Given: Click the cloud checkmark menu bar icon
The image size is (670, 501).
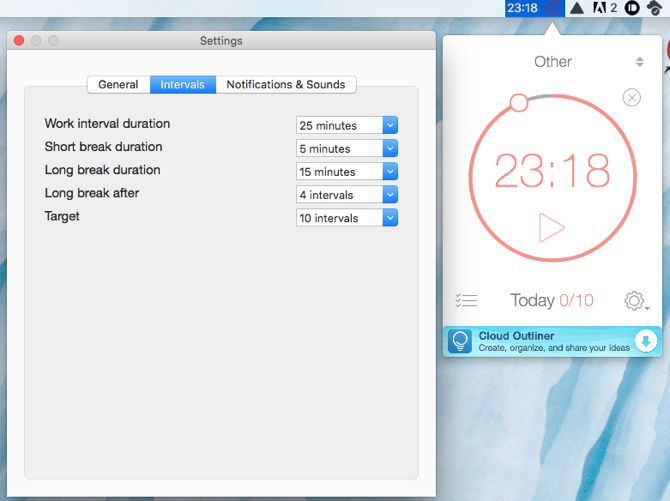Looking at the screenshot, I should point(654,8).
